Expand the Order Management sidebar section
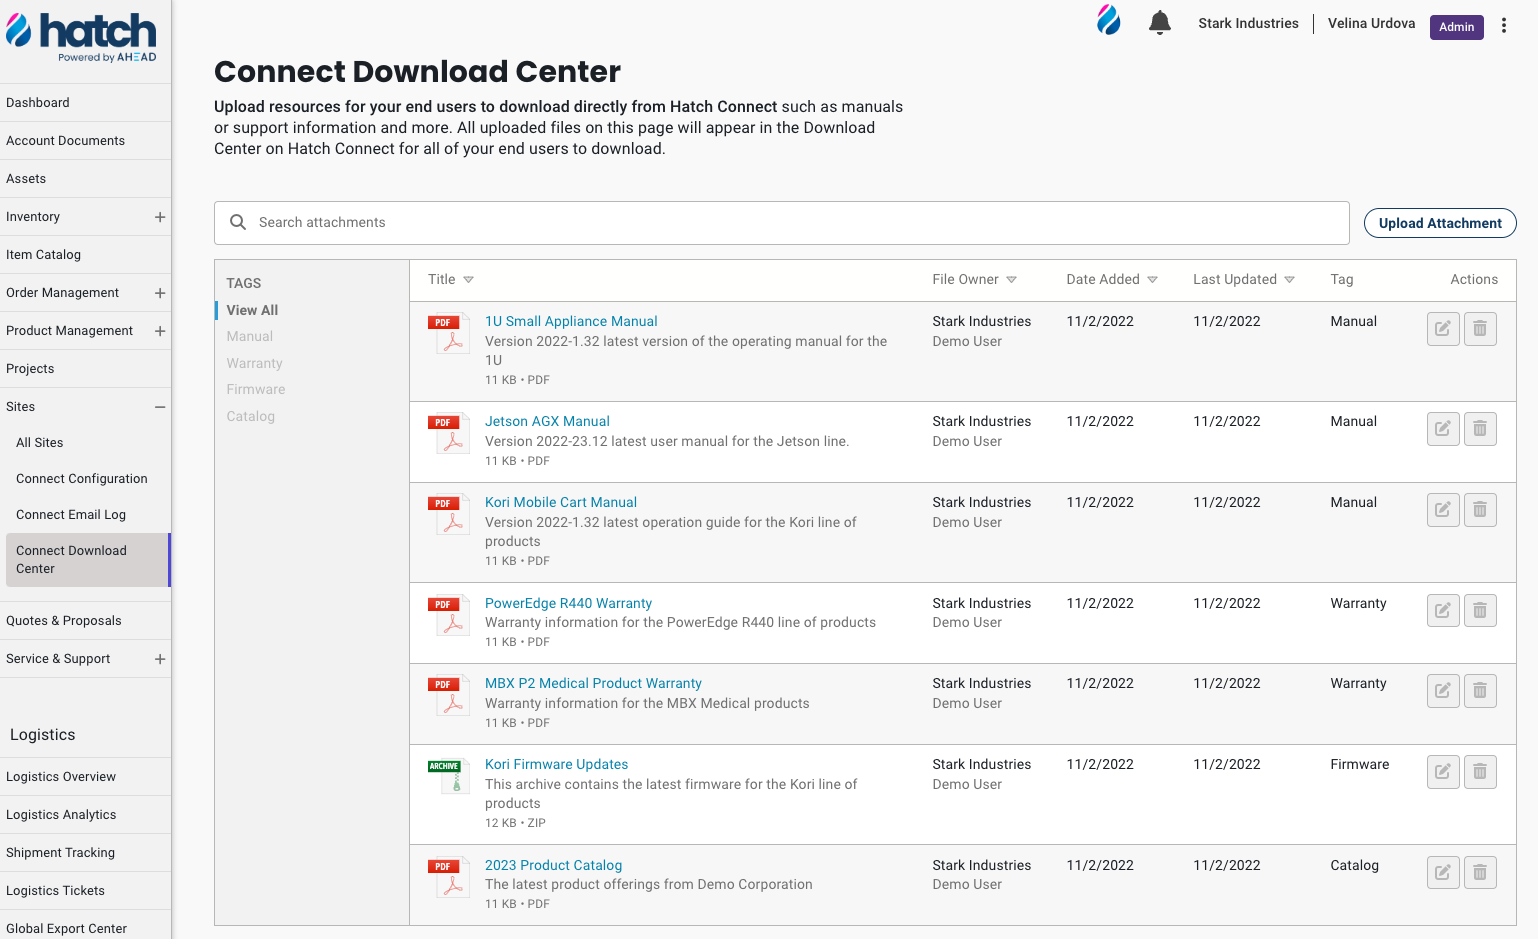Screen dimensions: 1538x939 pyautogui.click(x=160, y=293)
